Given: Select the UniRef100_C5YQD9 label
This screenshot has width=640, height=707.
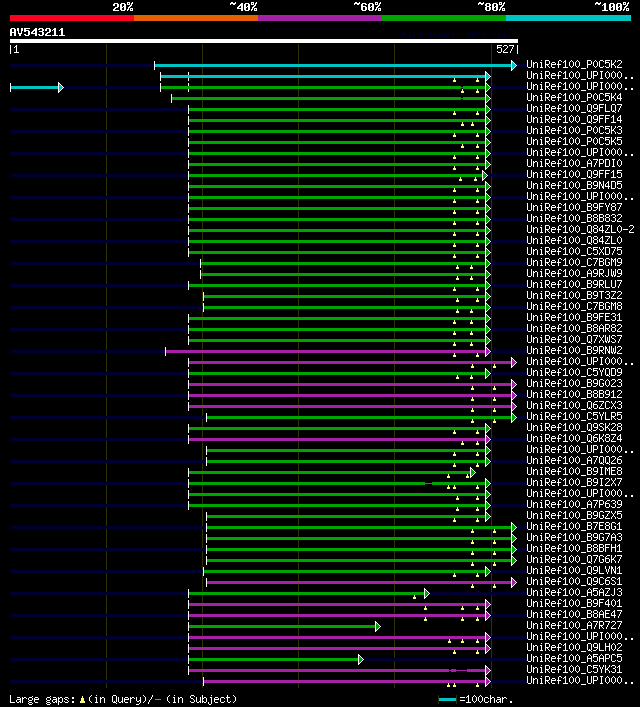Looking at the screenshot, I should [x=574, y=372].
